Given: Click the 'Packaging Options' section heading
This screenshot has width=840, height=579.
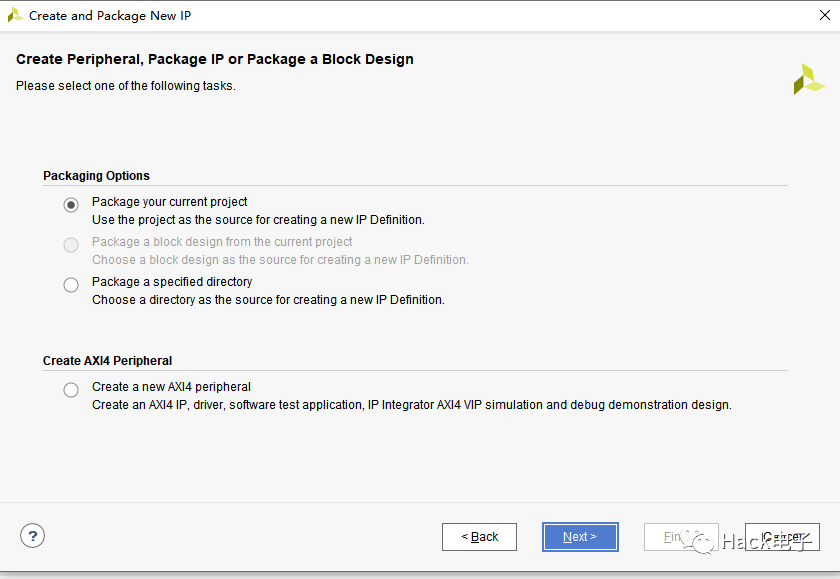Looking at the screenshot, I should [x=96, y=176].
